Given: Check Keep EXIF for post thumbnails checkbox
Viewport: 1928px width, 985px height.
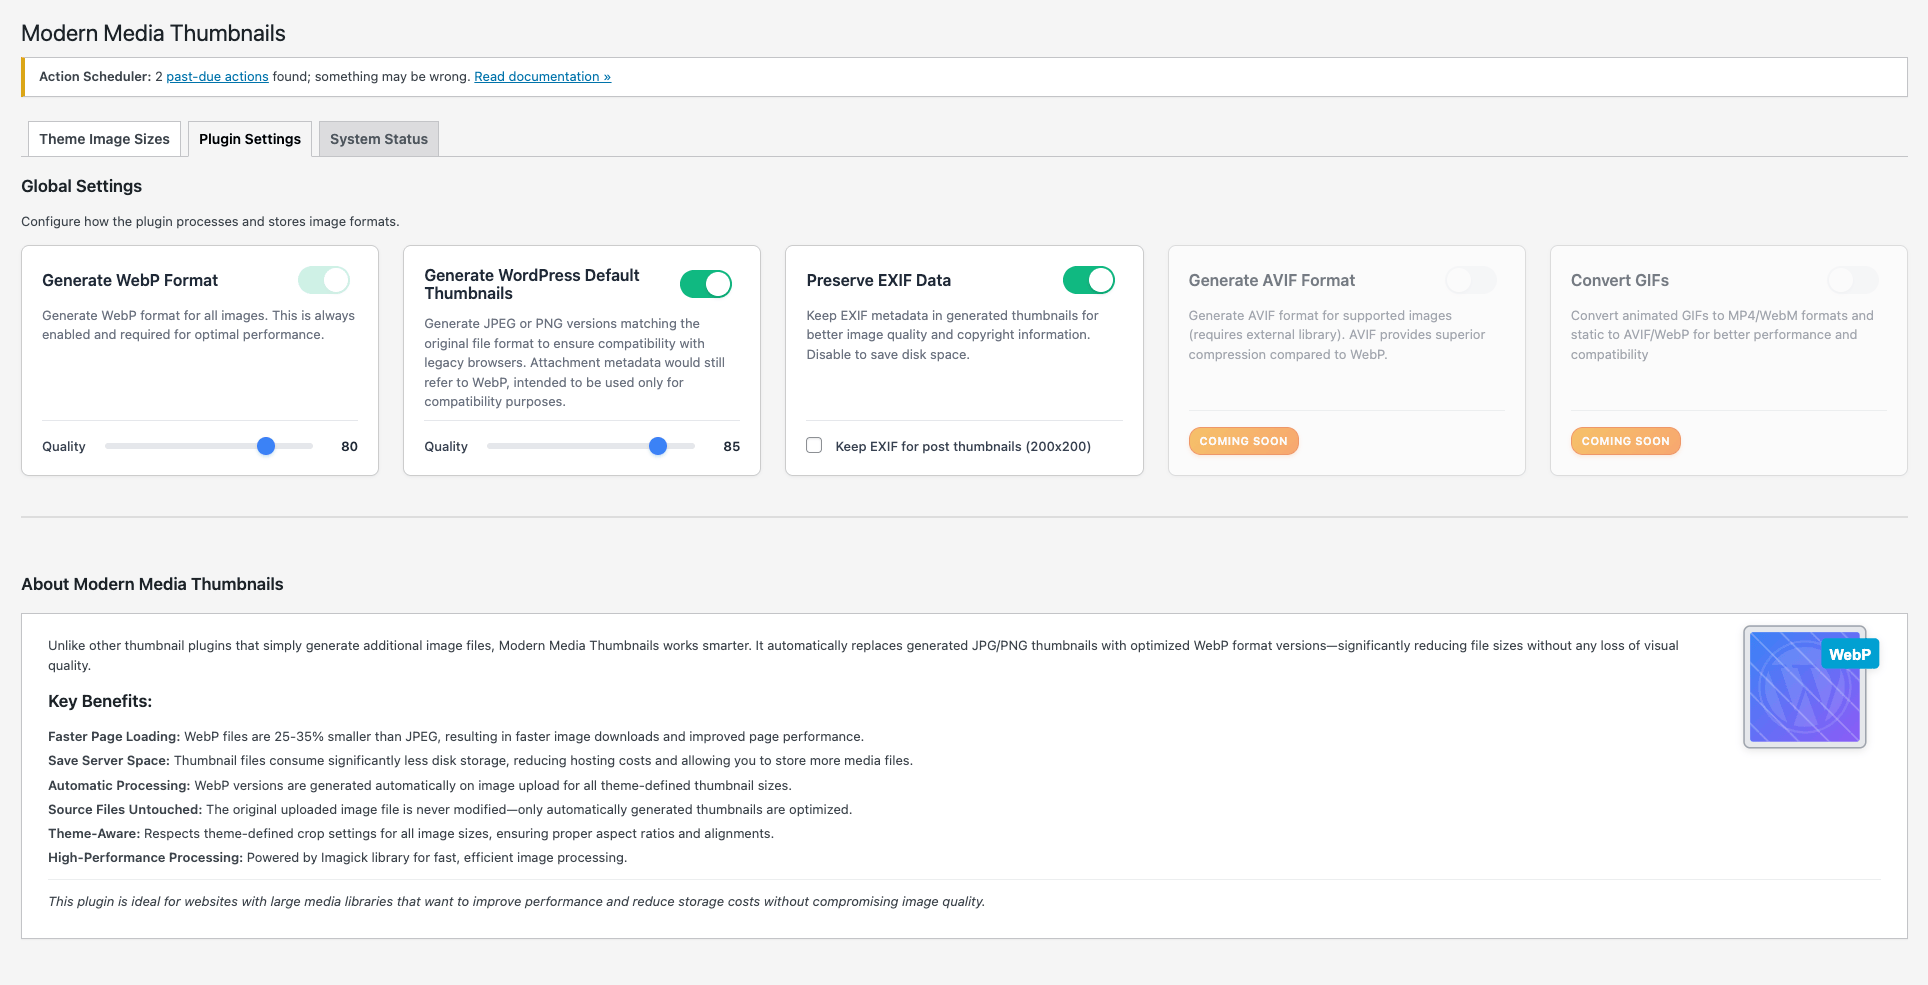Looking at the screenshot, I should tap(814, 446).
